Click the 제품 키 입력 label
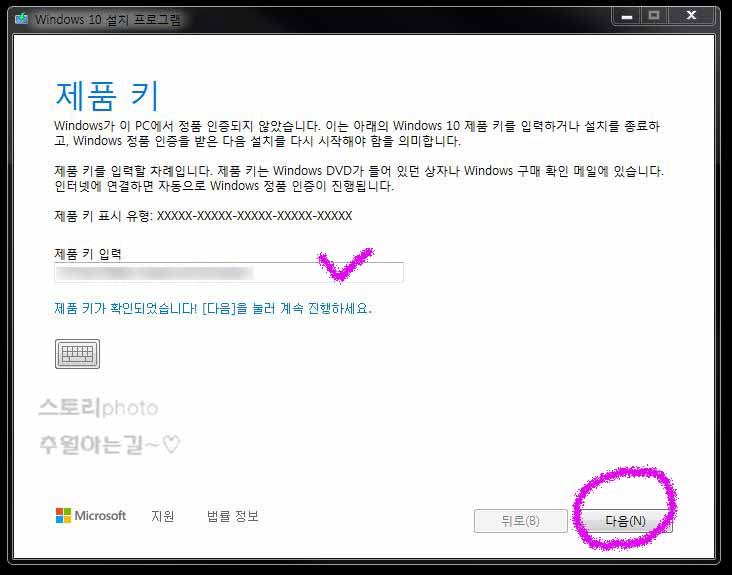732x575 pixels. point(88,254)
